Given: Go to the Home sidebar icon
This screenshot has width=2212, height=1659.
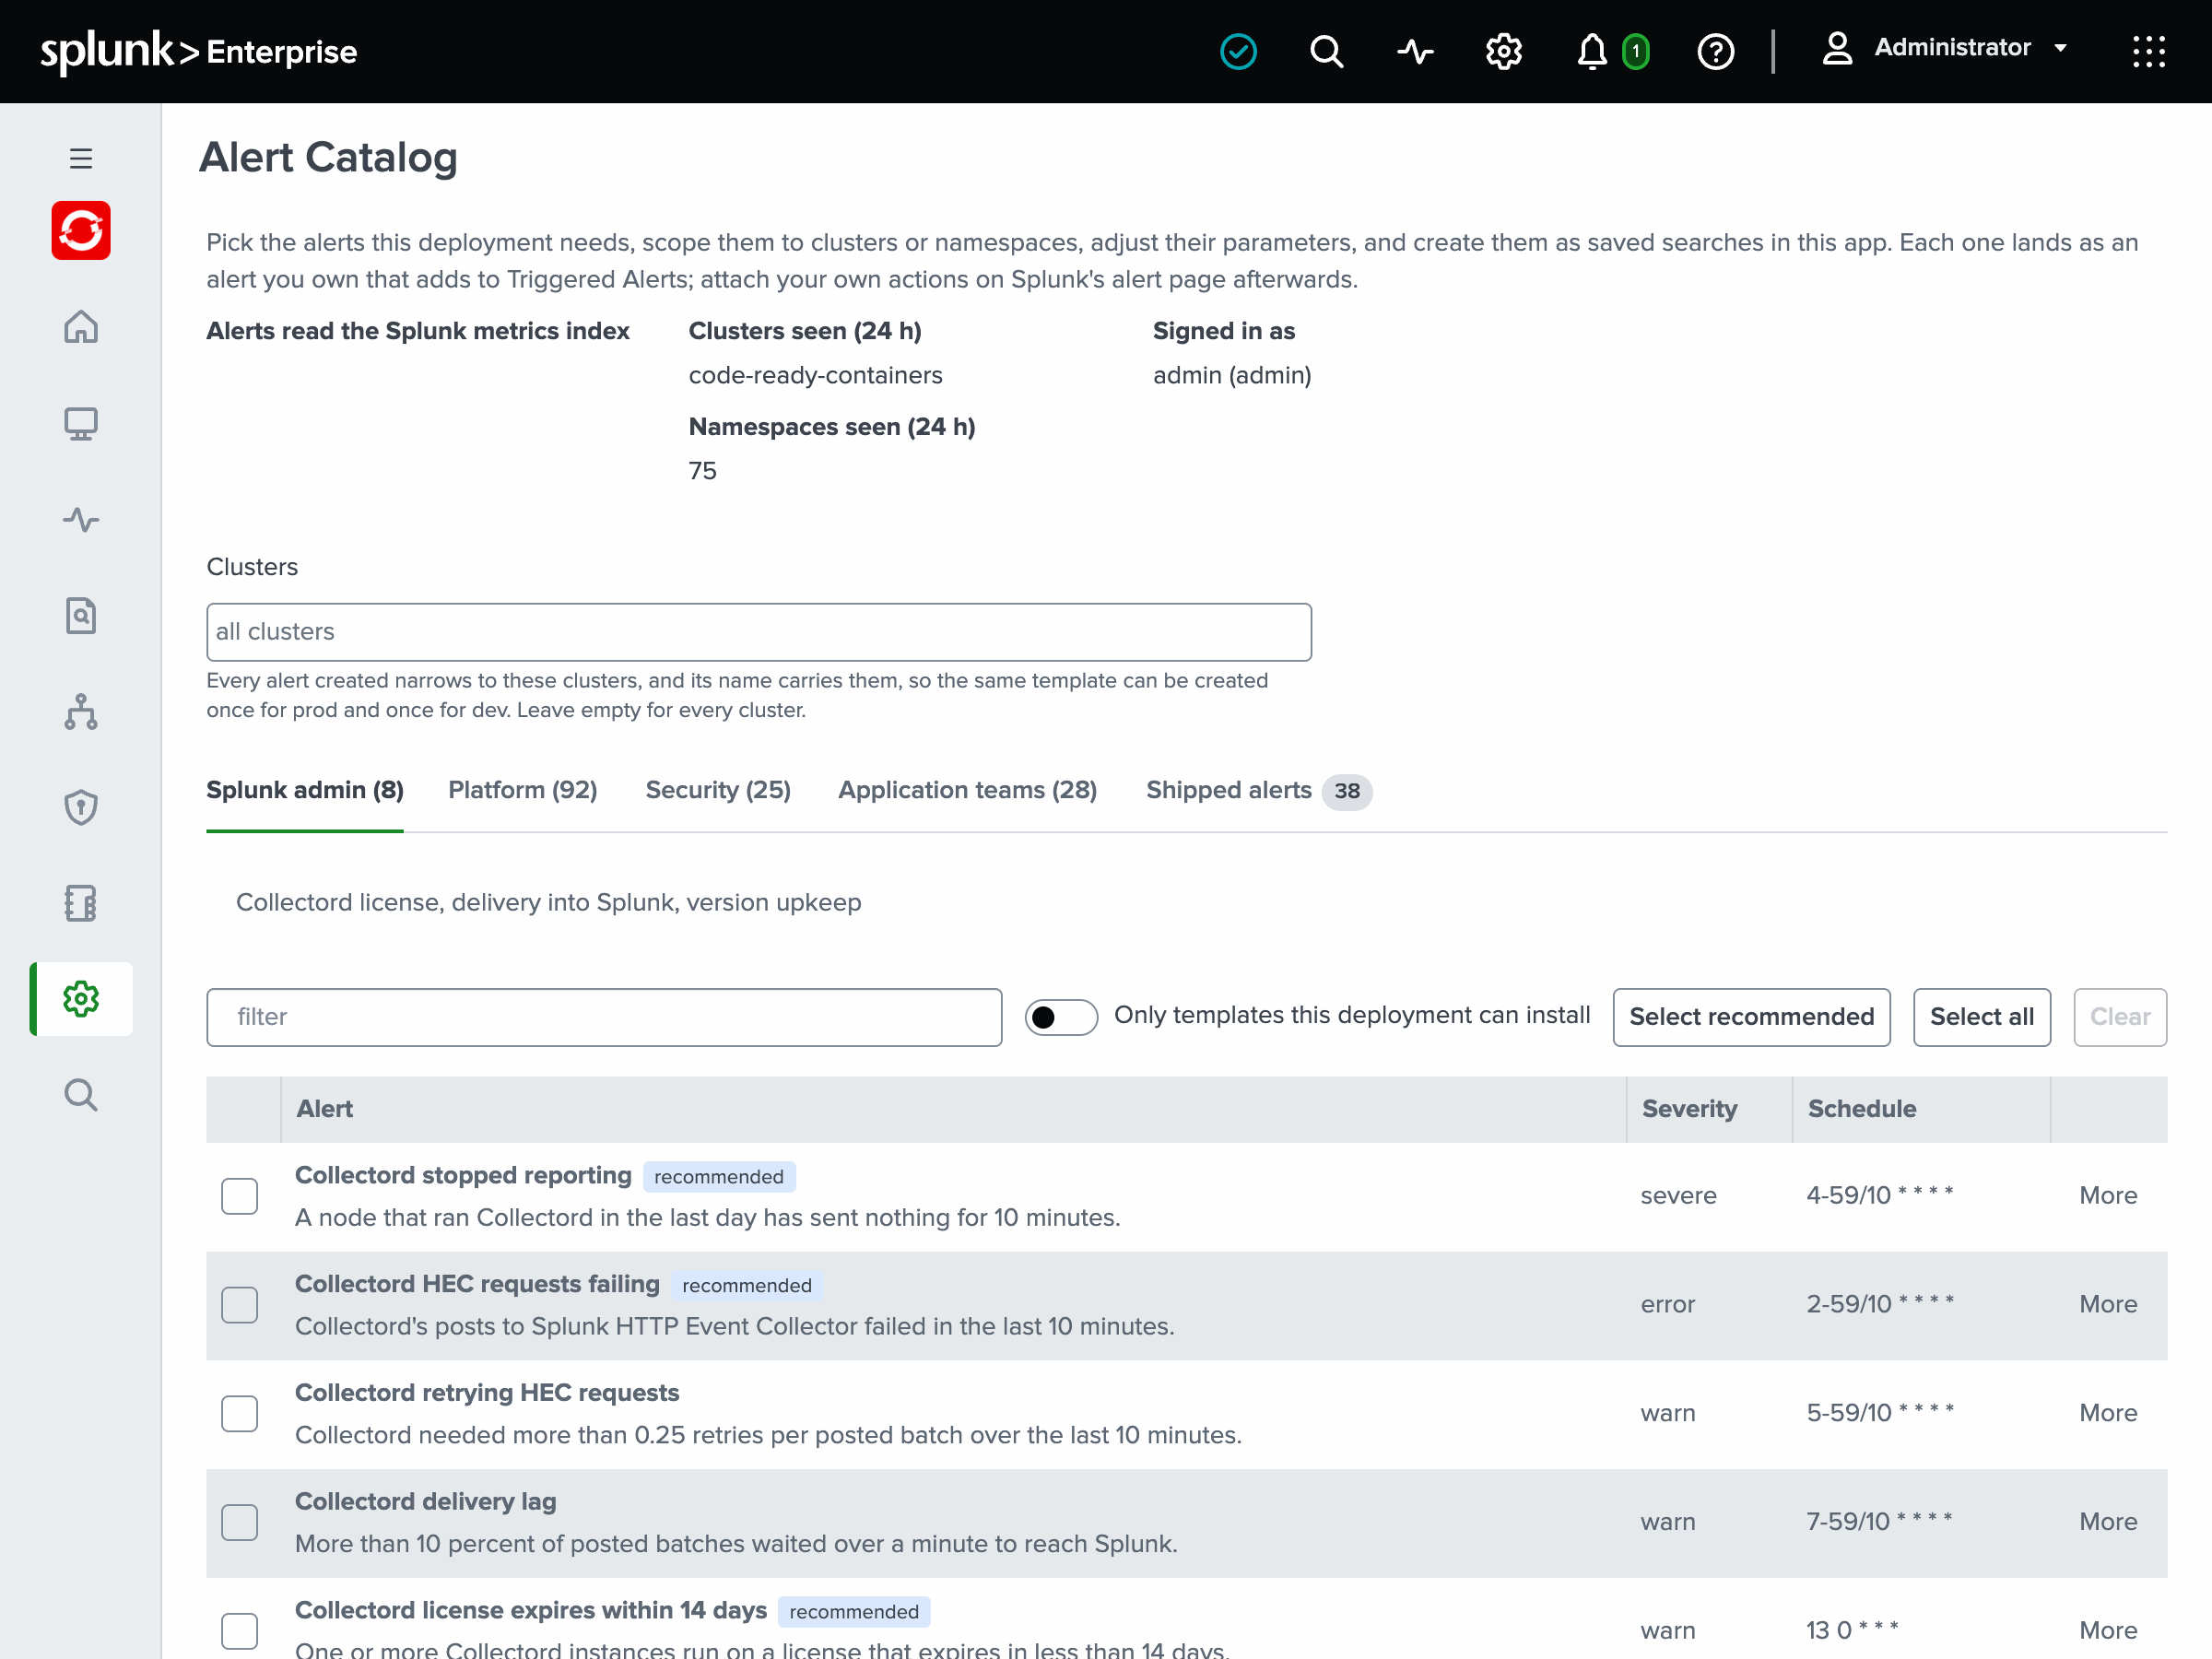Looking at the screenshot, I should point(81,326).
